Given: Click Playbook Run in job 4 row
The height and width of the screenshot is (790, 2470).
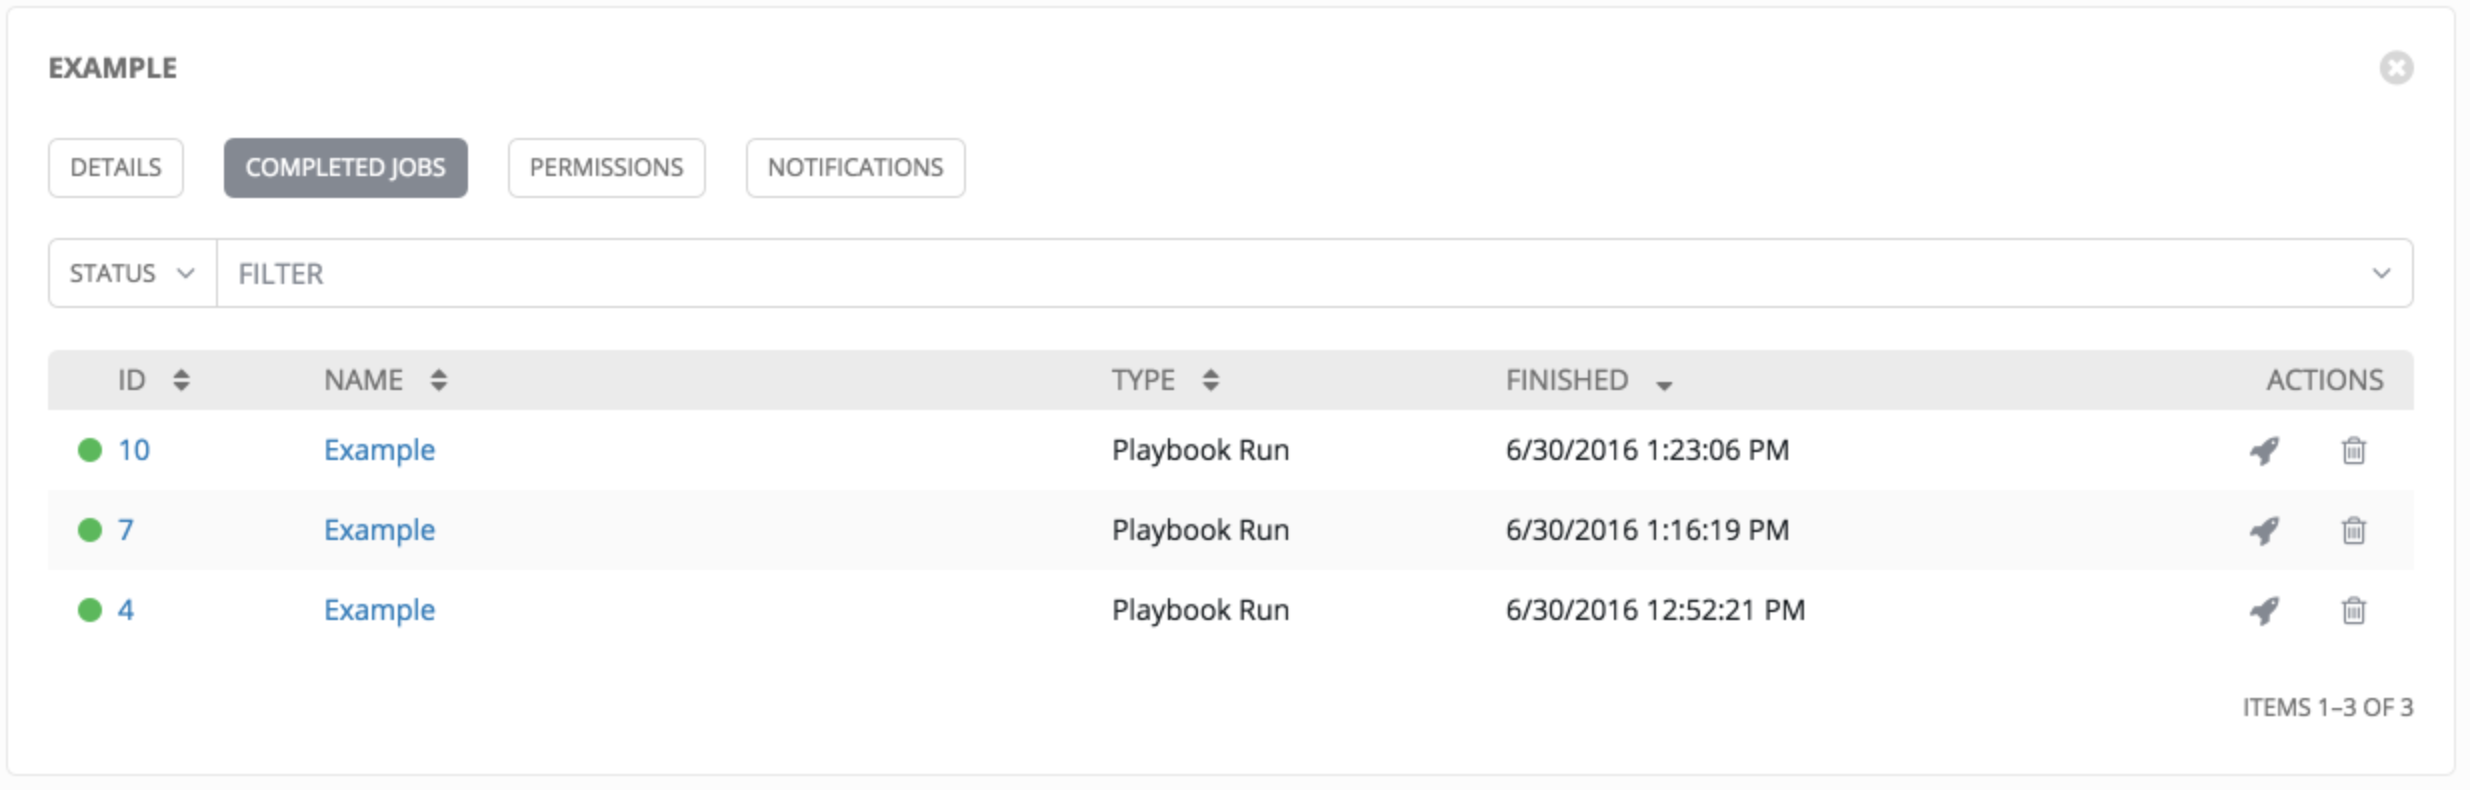Looking at the screenshot, I should [x=1200, y=610].
